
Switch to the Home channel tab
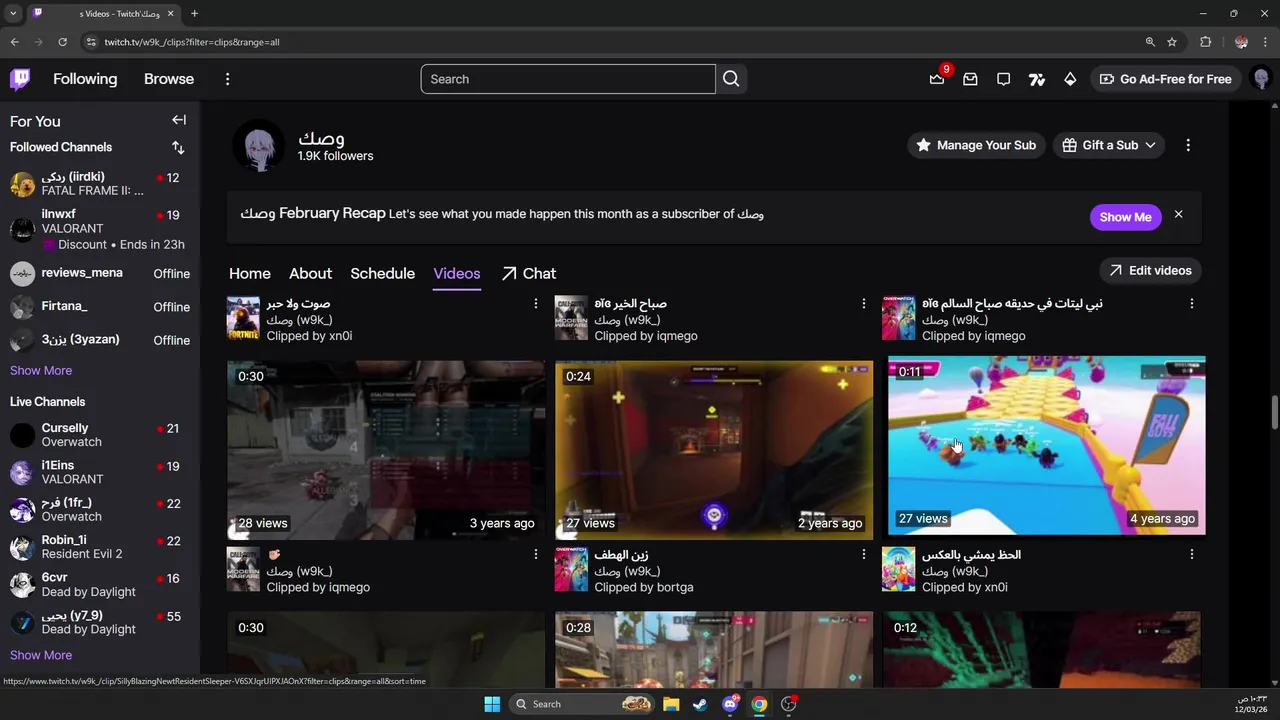coord(250,273)
